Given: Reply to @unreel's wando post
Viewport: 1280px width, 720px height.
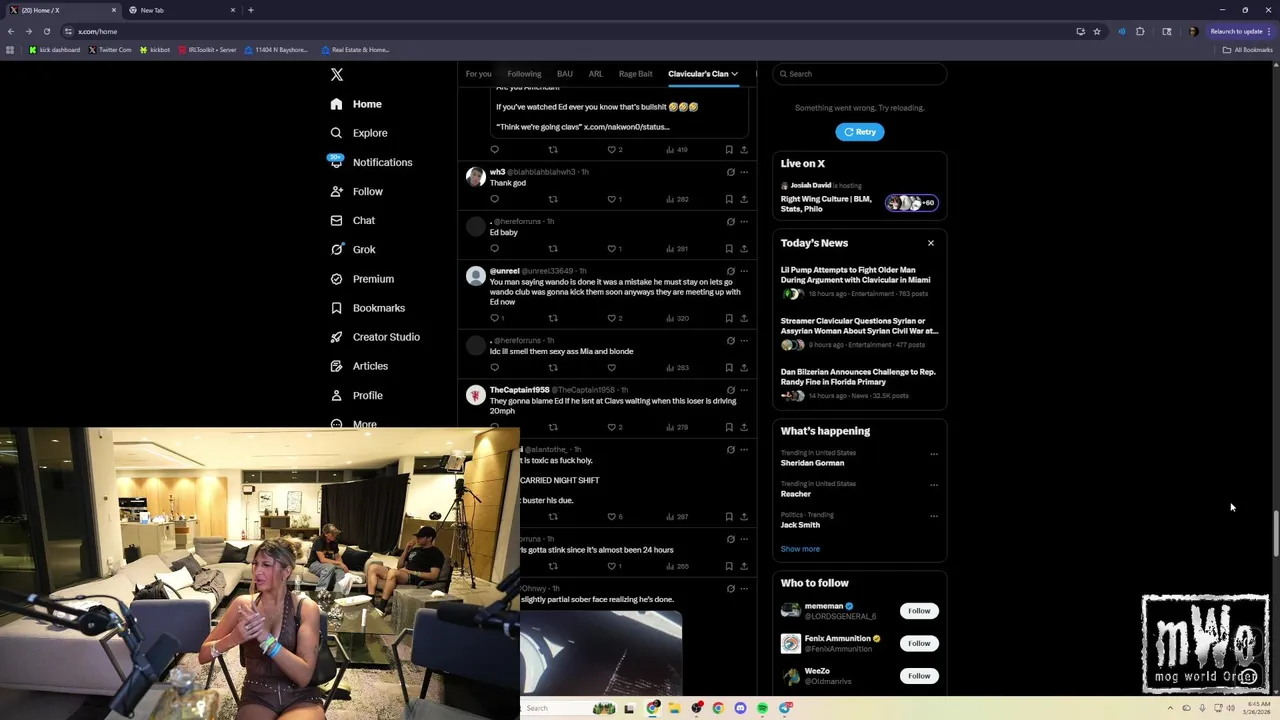Looking at the screenshot, I should 496,318.
